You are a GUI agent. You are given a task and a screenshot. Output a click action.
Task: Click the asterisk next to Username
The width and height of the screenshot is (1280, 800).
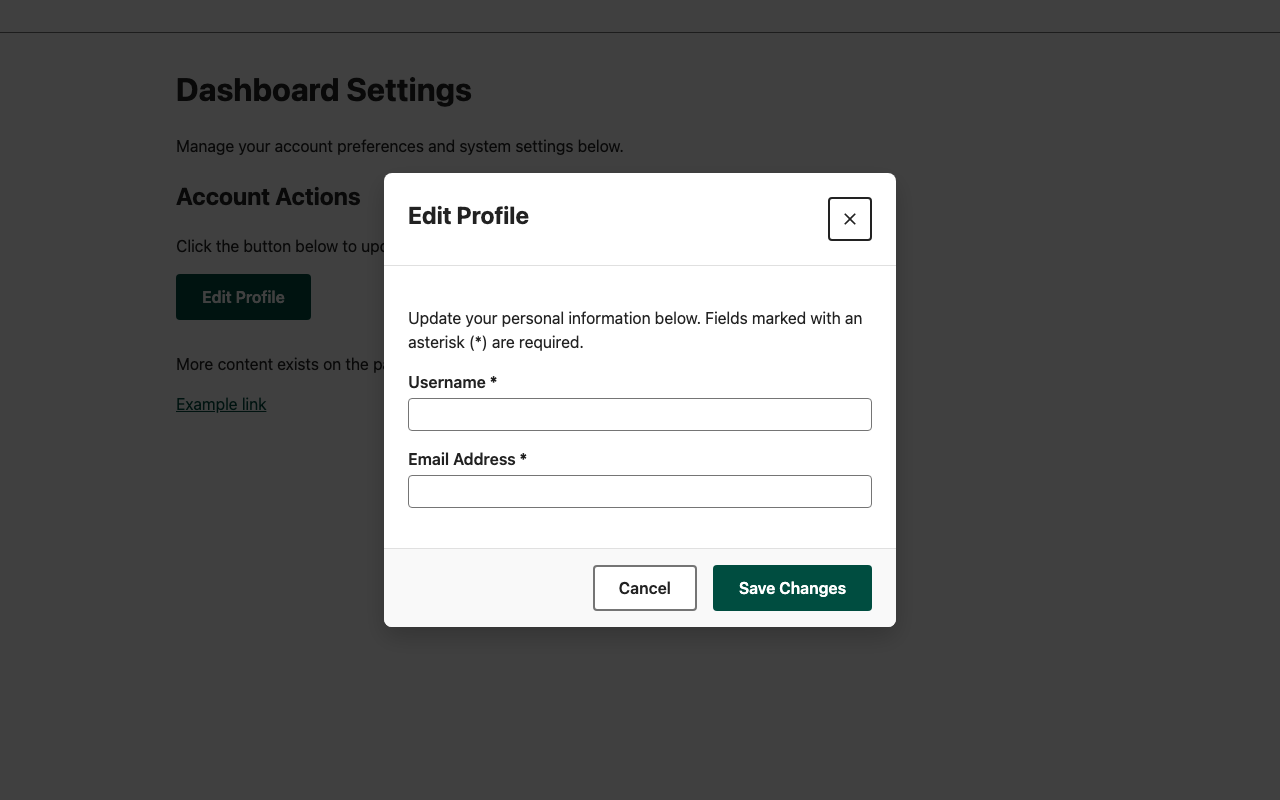pyautogui.click(x=493, y=382)
